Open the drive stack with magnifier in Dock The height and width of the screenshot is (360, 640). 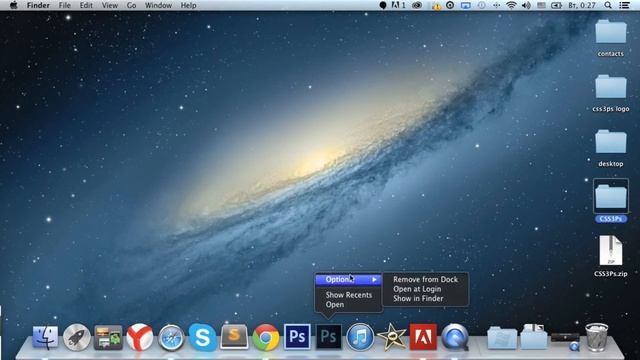565,341
